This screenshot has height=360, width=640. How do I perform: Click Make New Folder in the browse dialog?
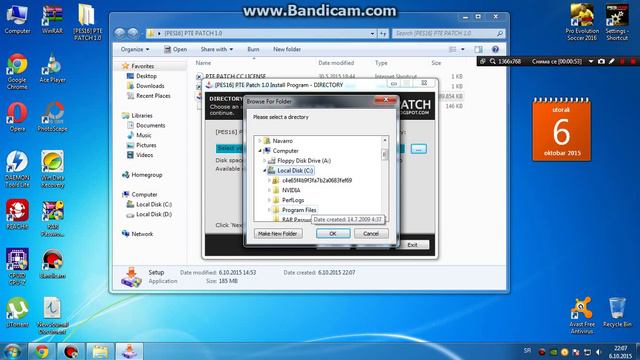tap(278, 233)
